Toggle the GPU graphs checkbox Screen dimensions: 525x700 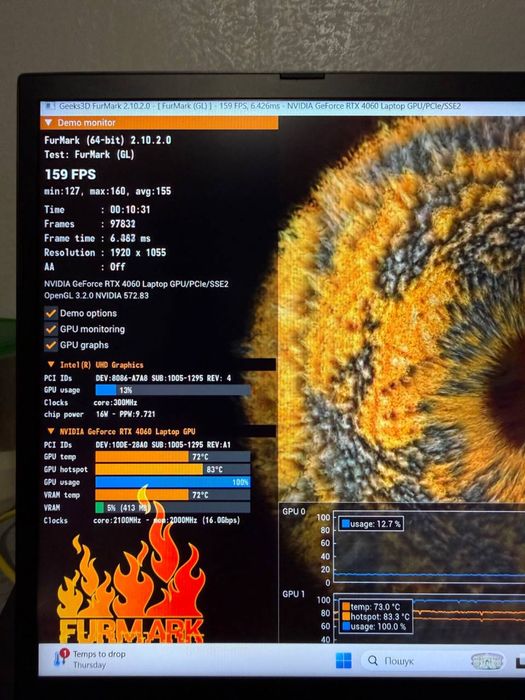[x=51, y=345]
